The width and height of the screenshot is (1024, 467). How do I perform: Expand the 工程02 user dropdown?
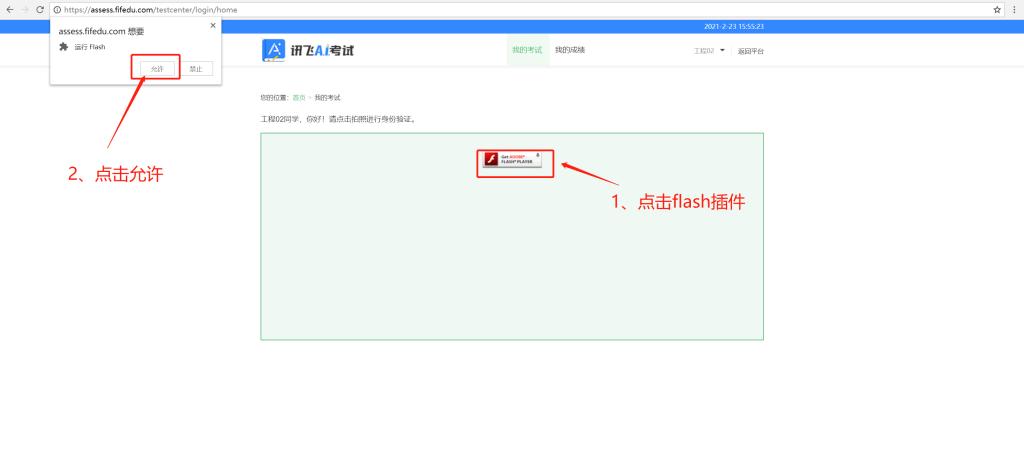(709, 50)
